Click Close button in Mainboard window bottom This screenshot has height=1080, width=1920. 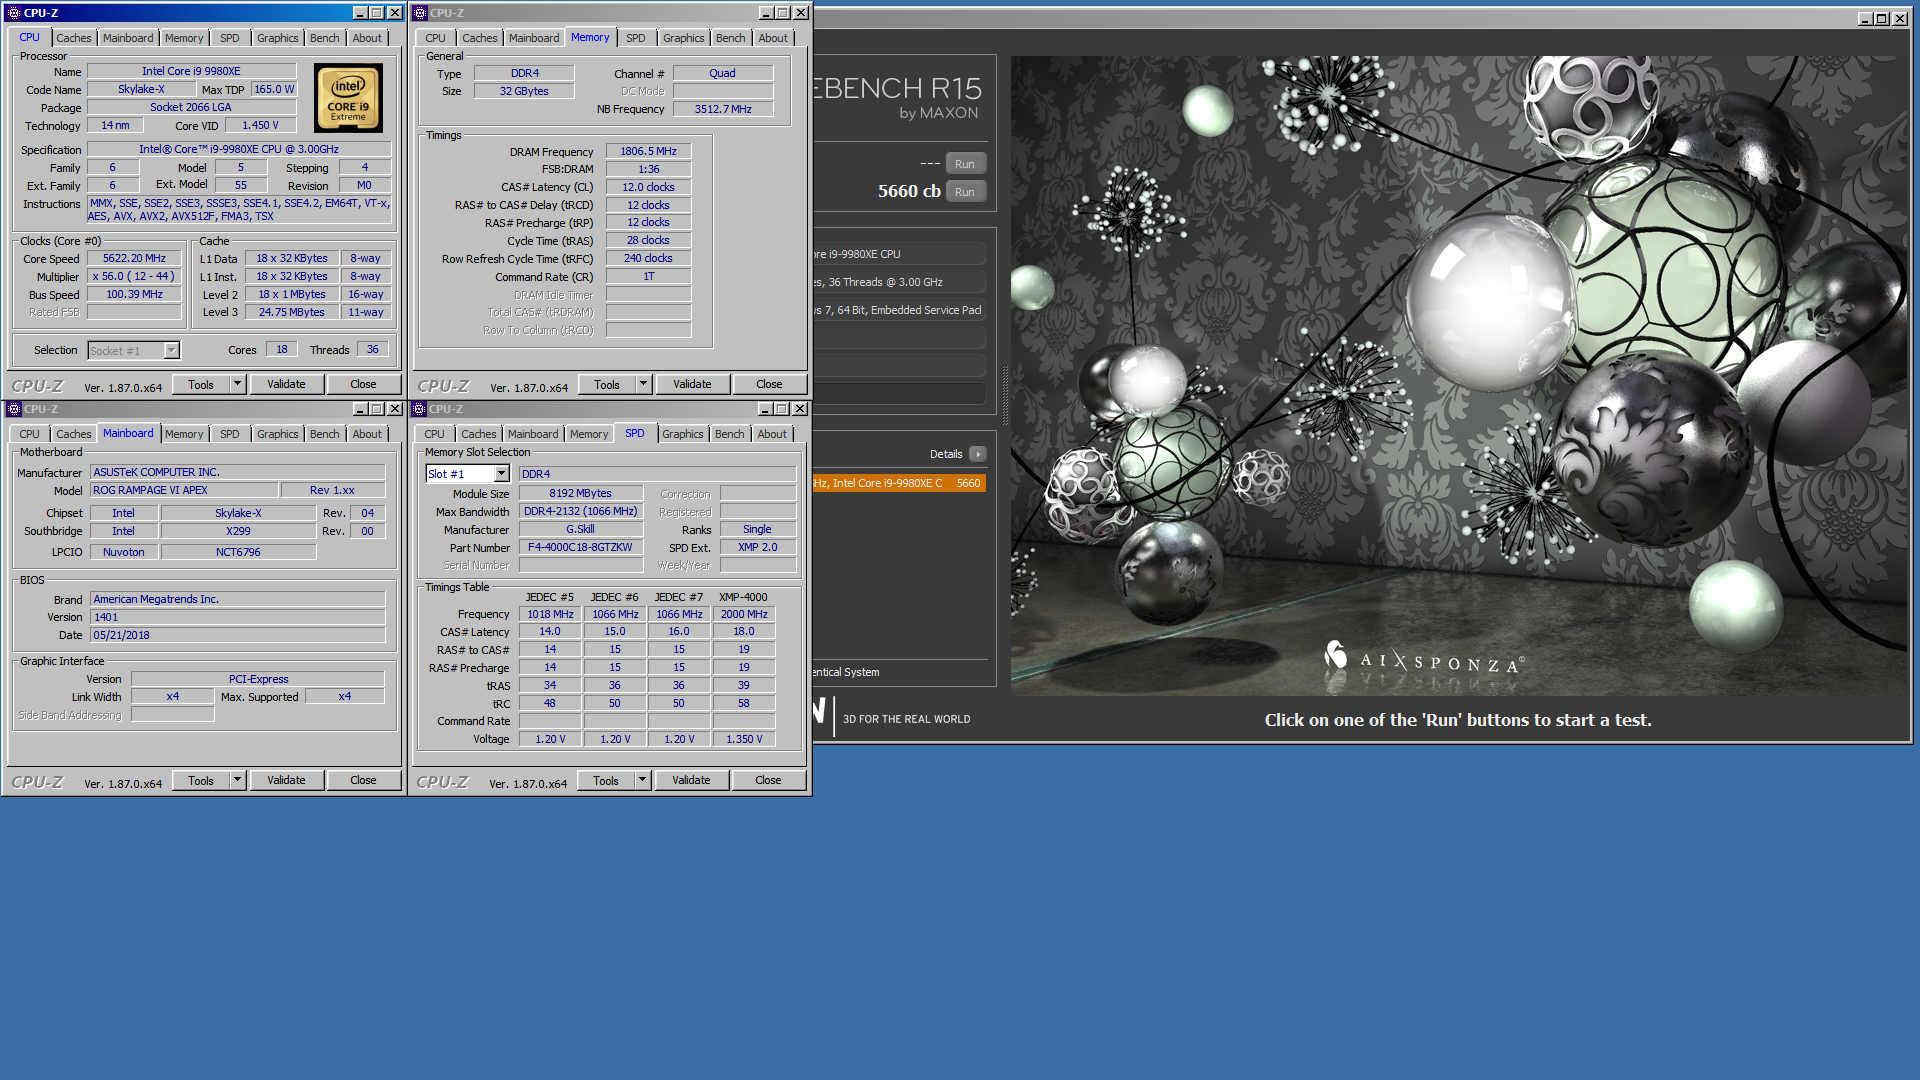[x=363, y=780]
